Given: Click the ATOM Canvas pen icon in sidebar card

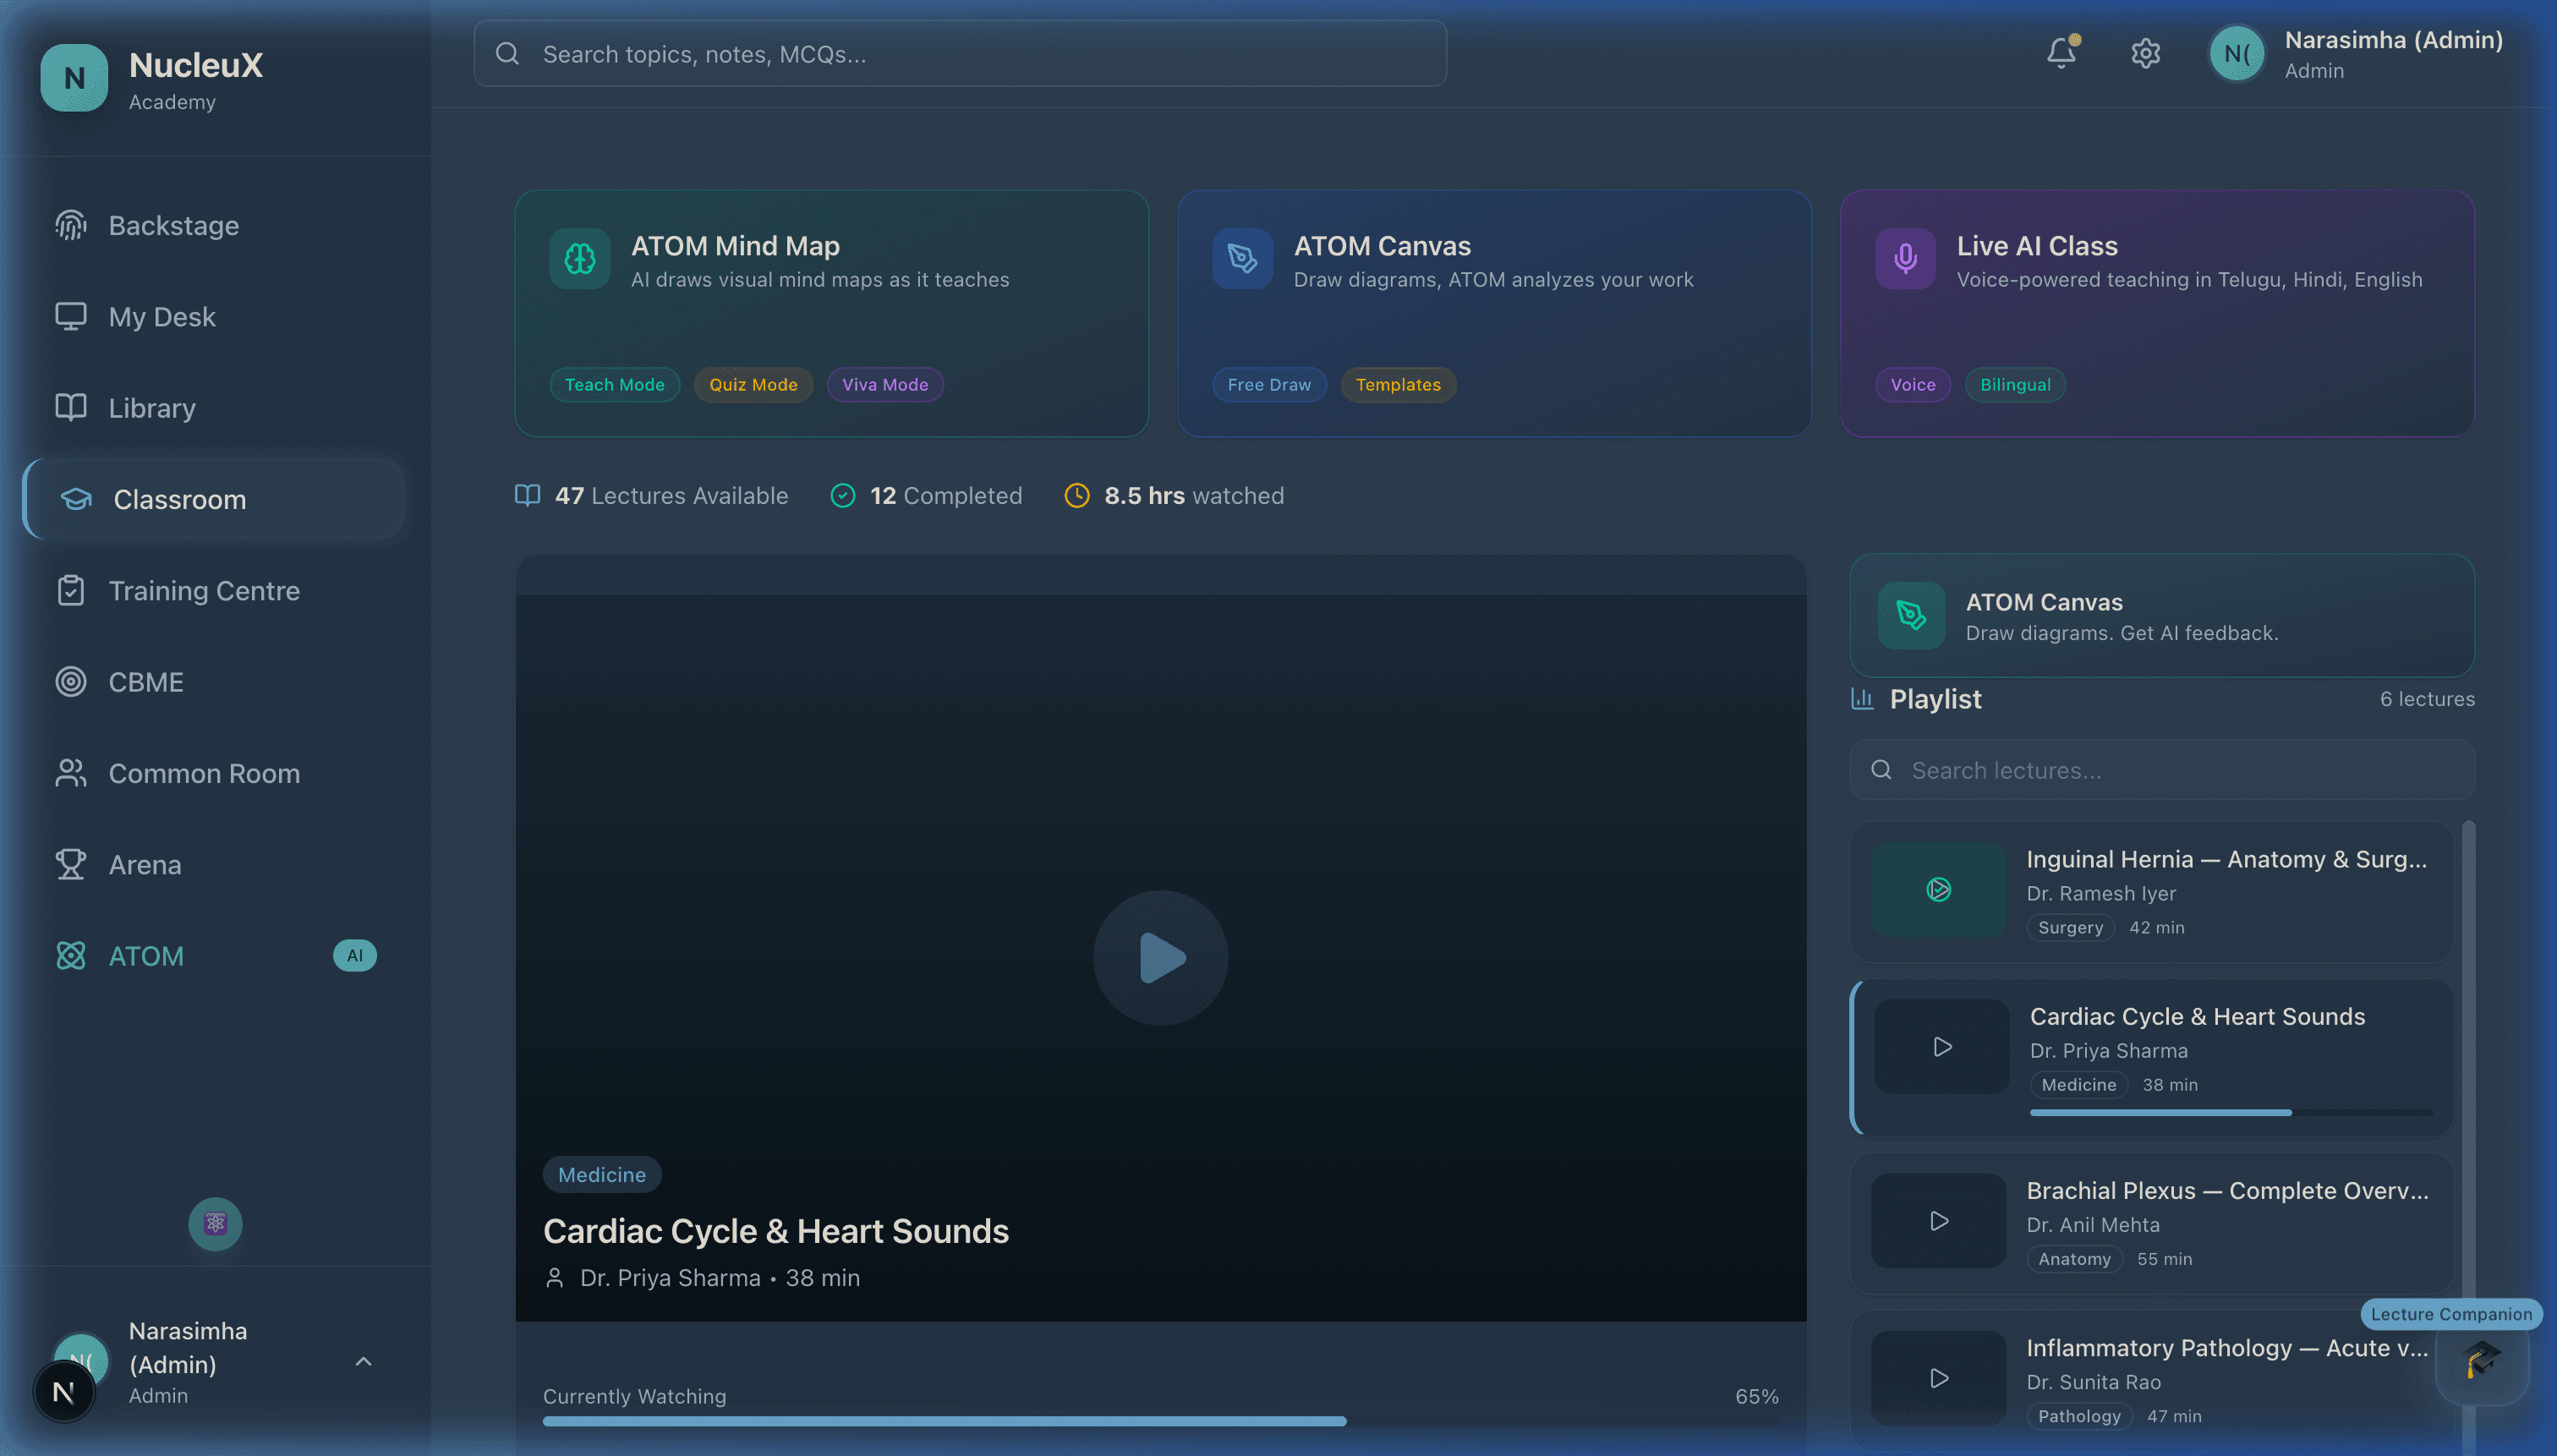Looking at the screenshot, I should (x=1911, y=615).
